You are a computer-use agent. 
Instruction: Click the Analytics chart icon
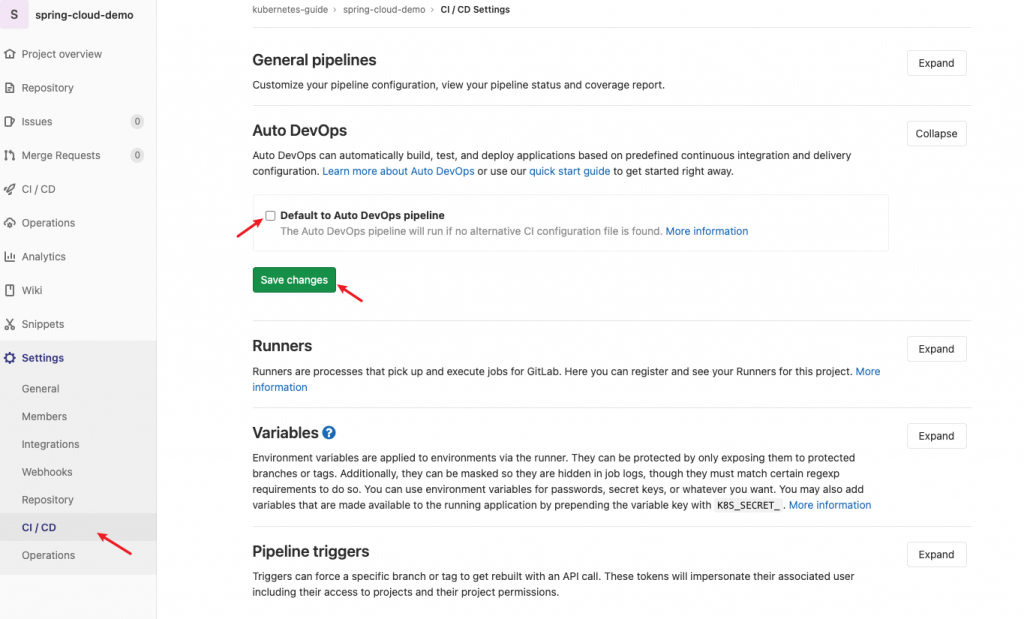pos(10,257)
